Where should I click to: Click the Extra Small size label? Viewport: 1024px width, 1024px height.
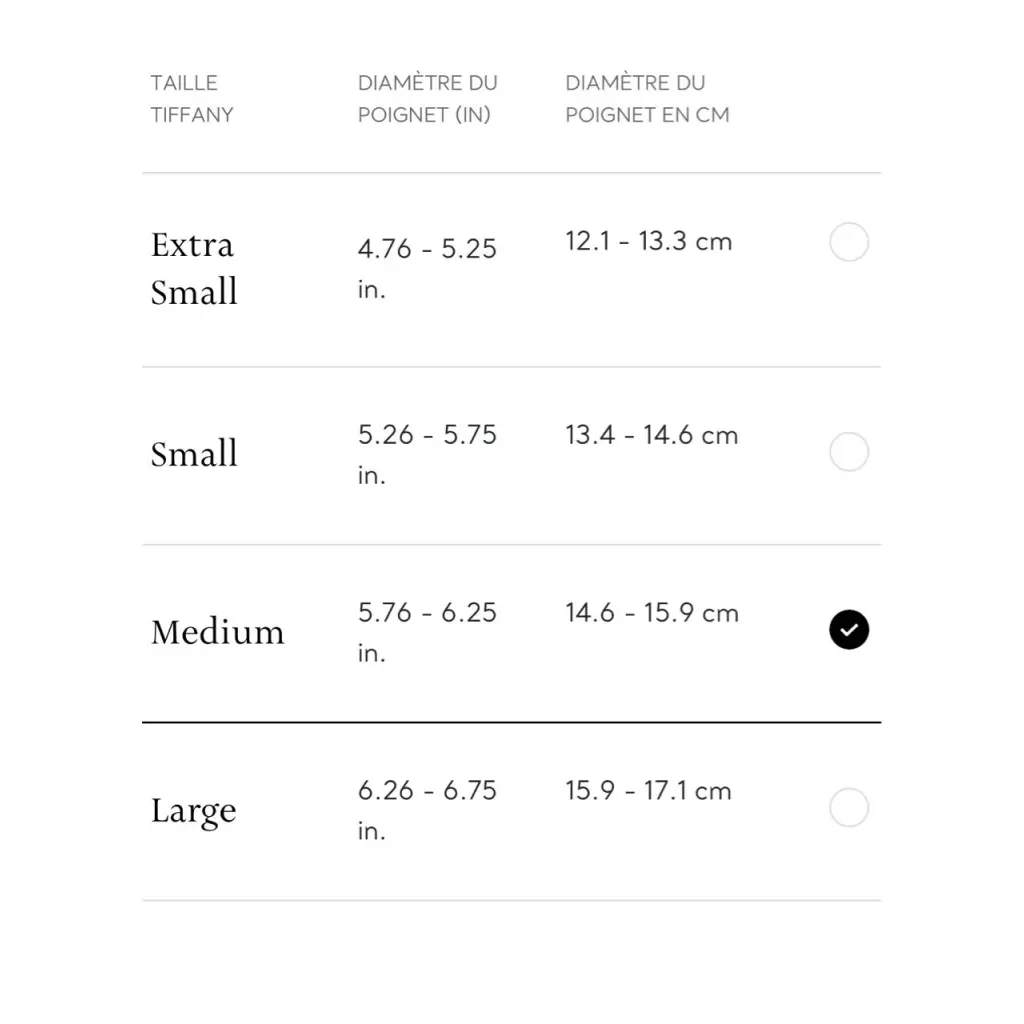click(x=194, y=268)
